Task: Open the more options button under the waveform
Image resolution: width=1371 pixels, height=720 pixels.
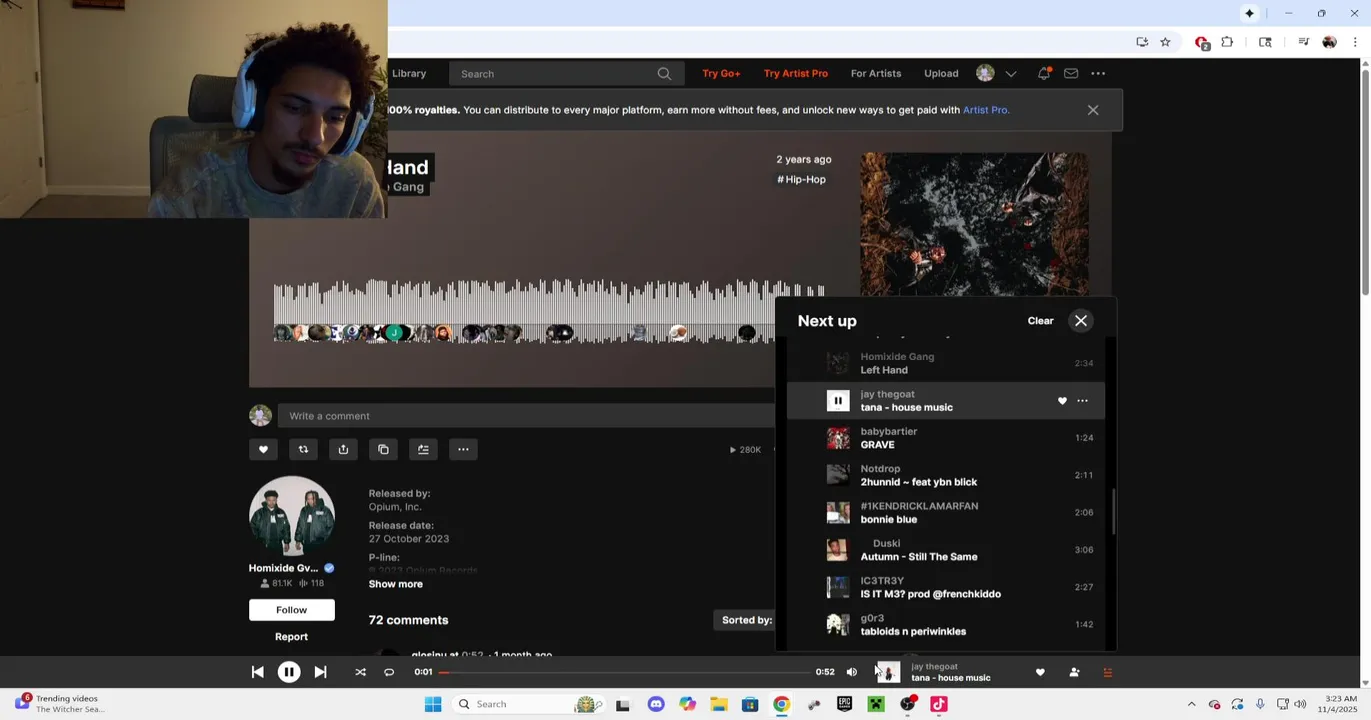Action: coord(463,449)
